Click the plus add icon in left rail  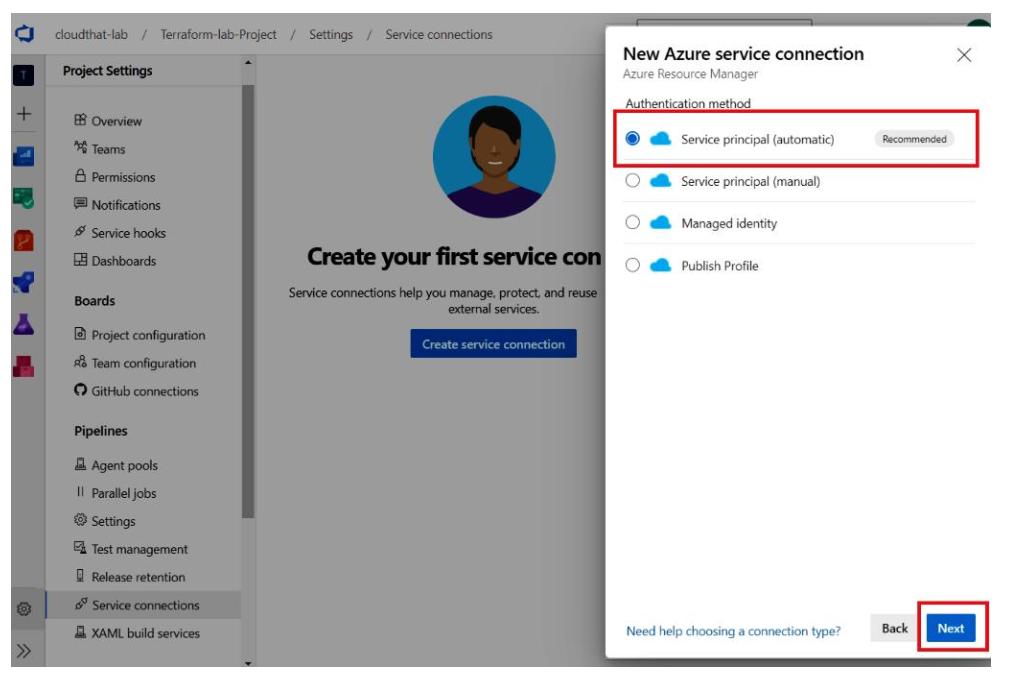[24, 114]
